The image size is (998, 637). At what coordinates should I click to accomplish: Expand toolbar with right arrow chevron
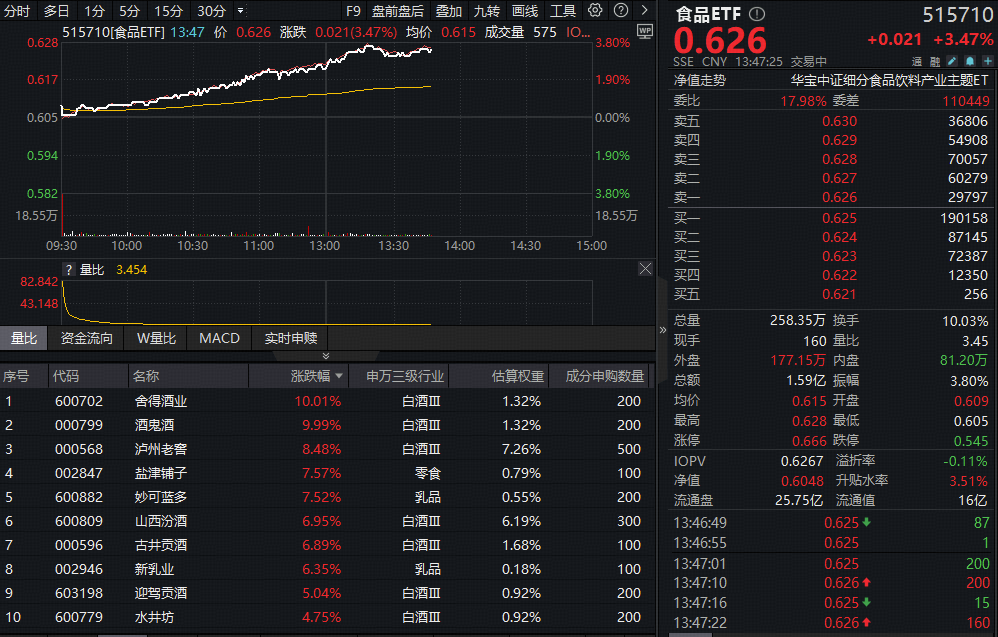(x=643, y=11)
